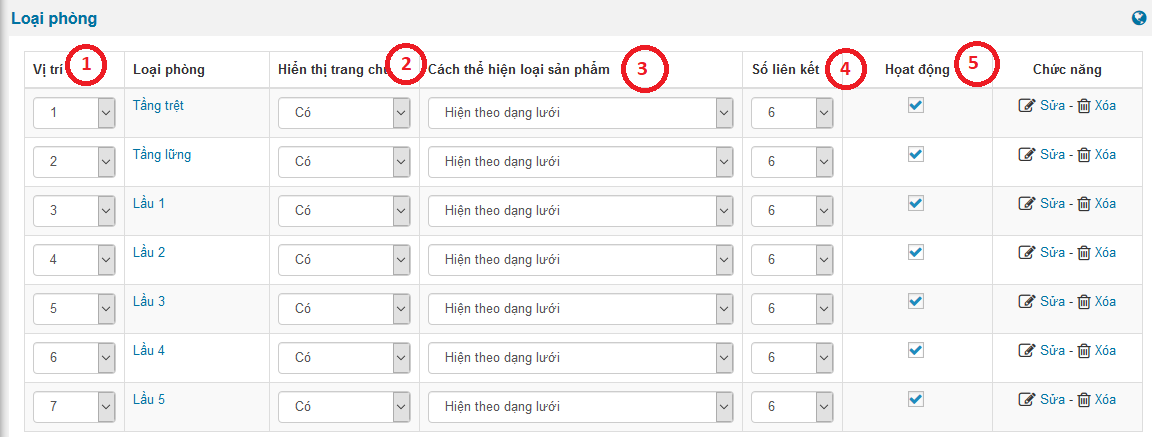This screenshot has width=1152, height=437.
Task: Click the trash icon for Tầng trệt
Action: [x=1083, y=106]
